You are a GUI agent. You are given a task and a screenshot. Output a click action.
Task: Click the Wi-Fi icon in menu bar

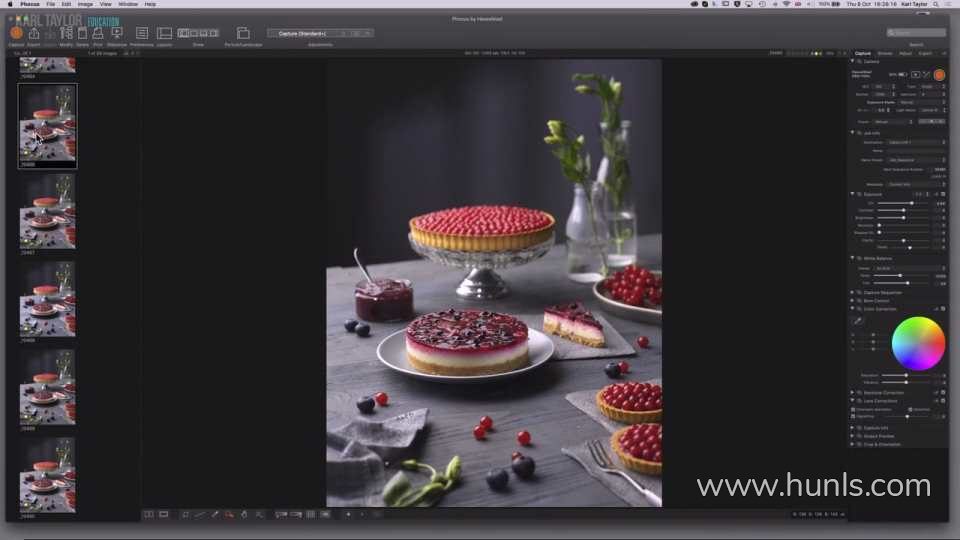click(786, 4)
